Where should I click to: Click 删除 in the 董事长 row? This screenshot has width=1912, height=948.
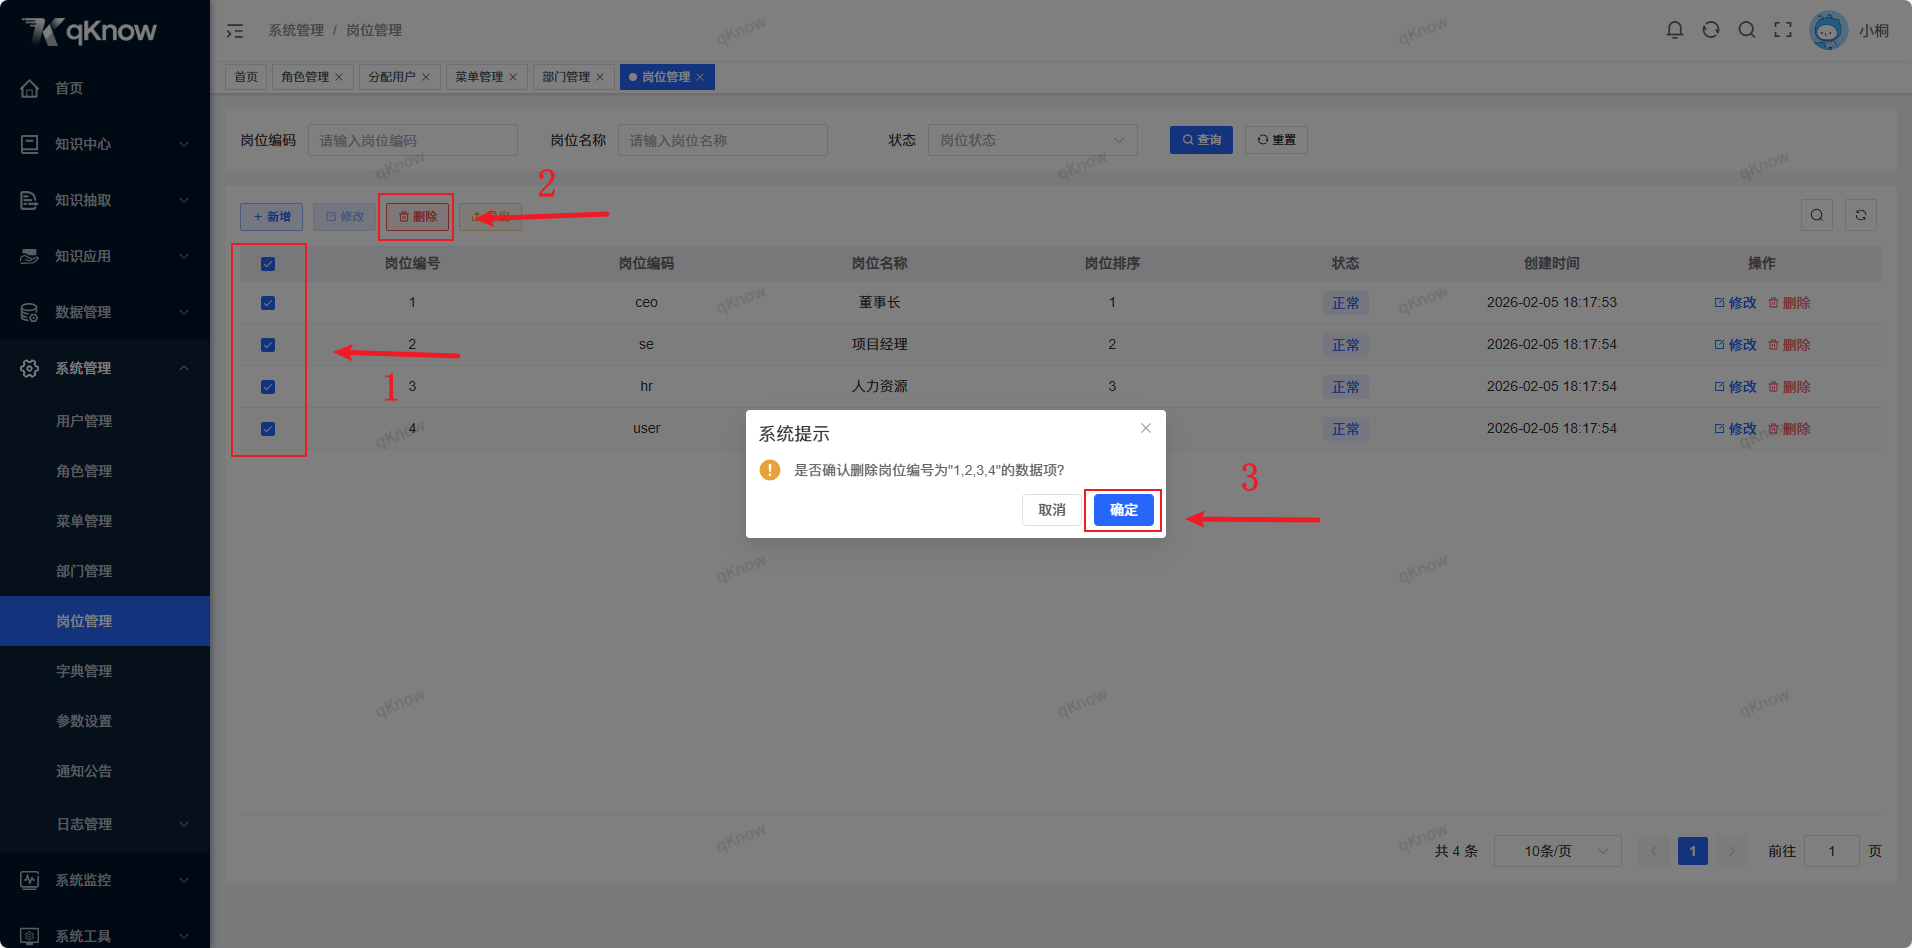(1789, 303)
